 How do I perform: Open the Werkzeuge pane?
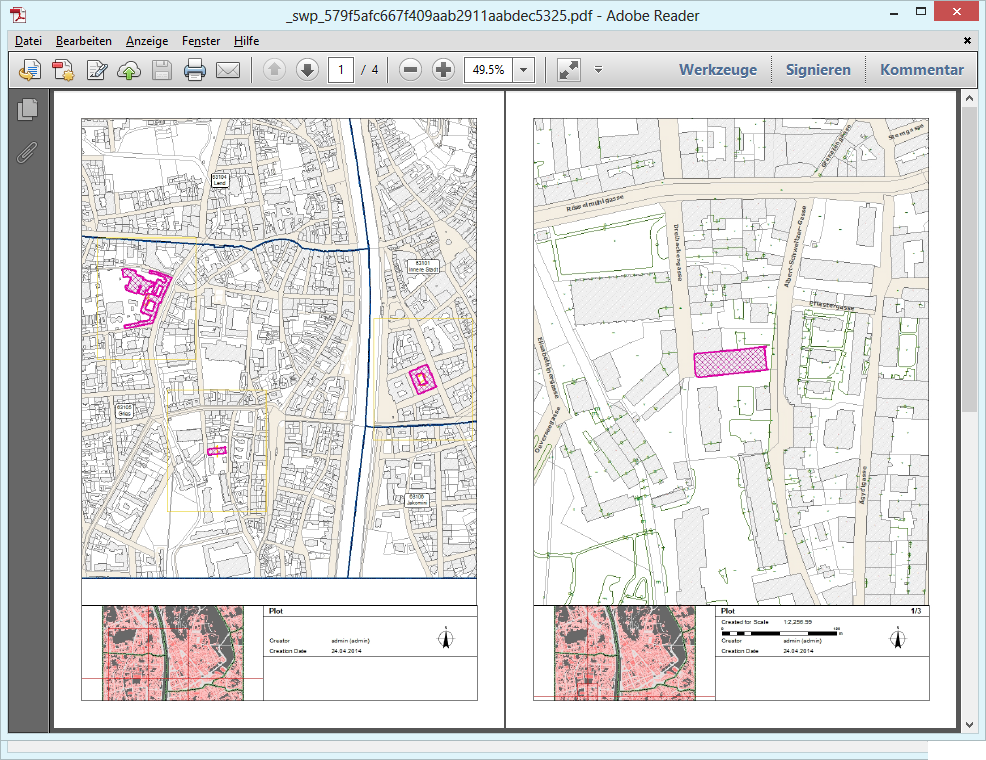[x=718, y=70]
